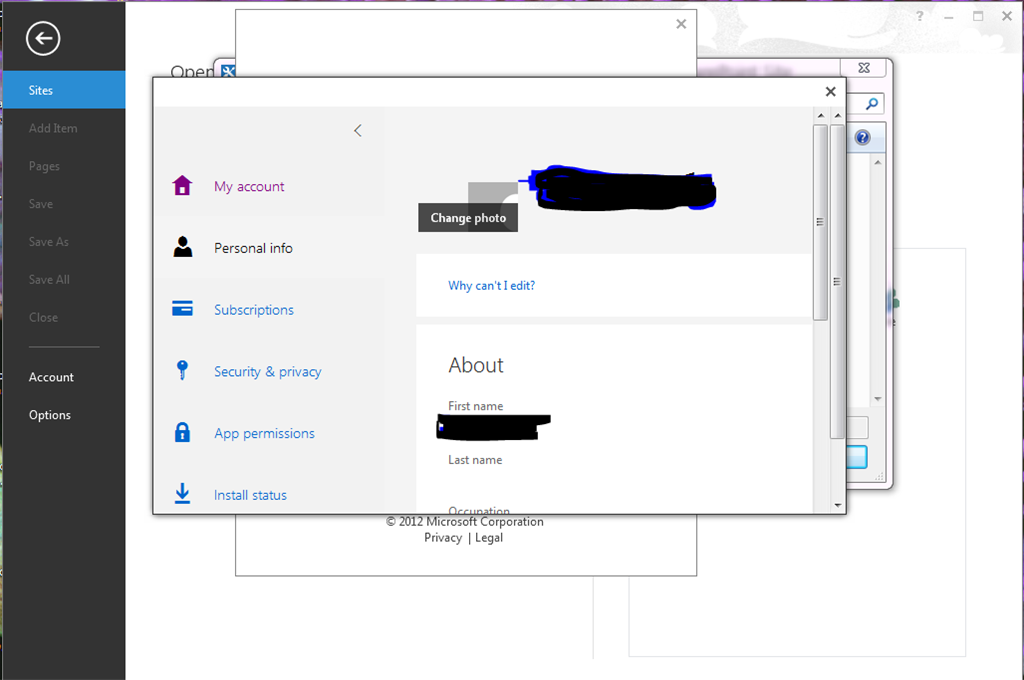Click the blue help icon in the Open Site dialog

pos(863,137)
